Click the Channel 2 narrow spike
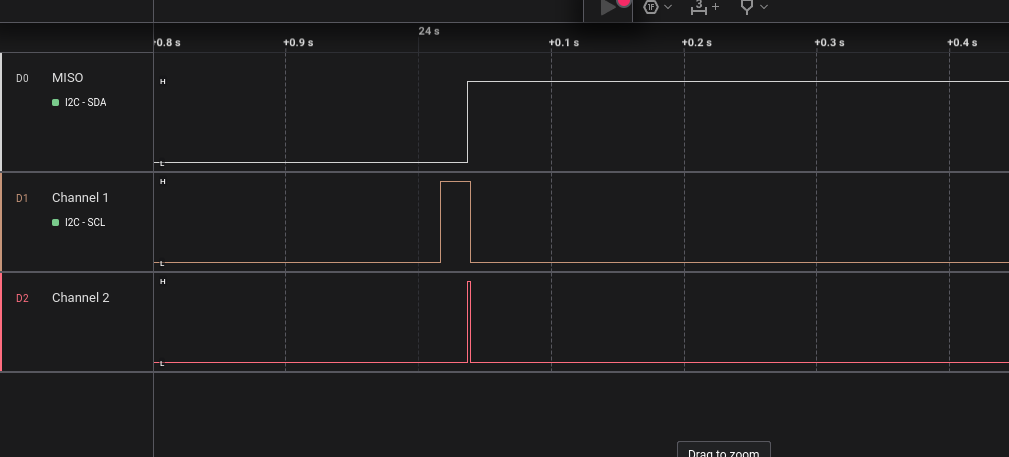Viewport: 1009px width, 457px height. pos(469,322)
